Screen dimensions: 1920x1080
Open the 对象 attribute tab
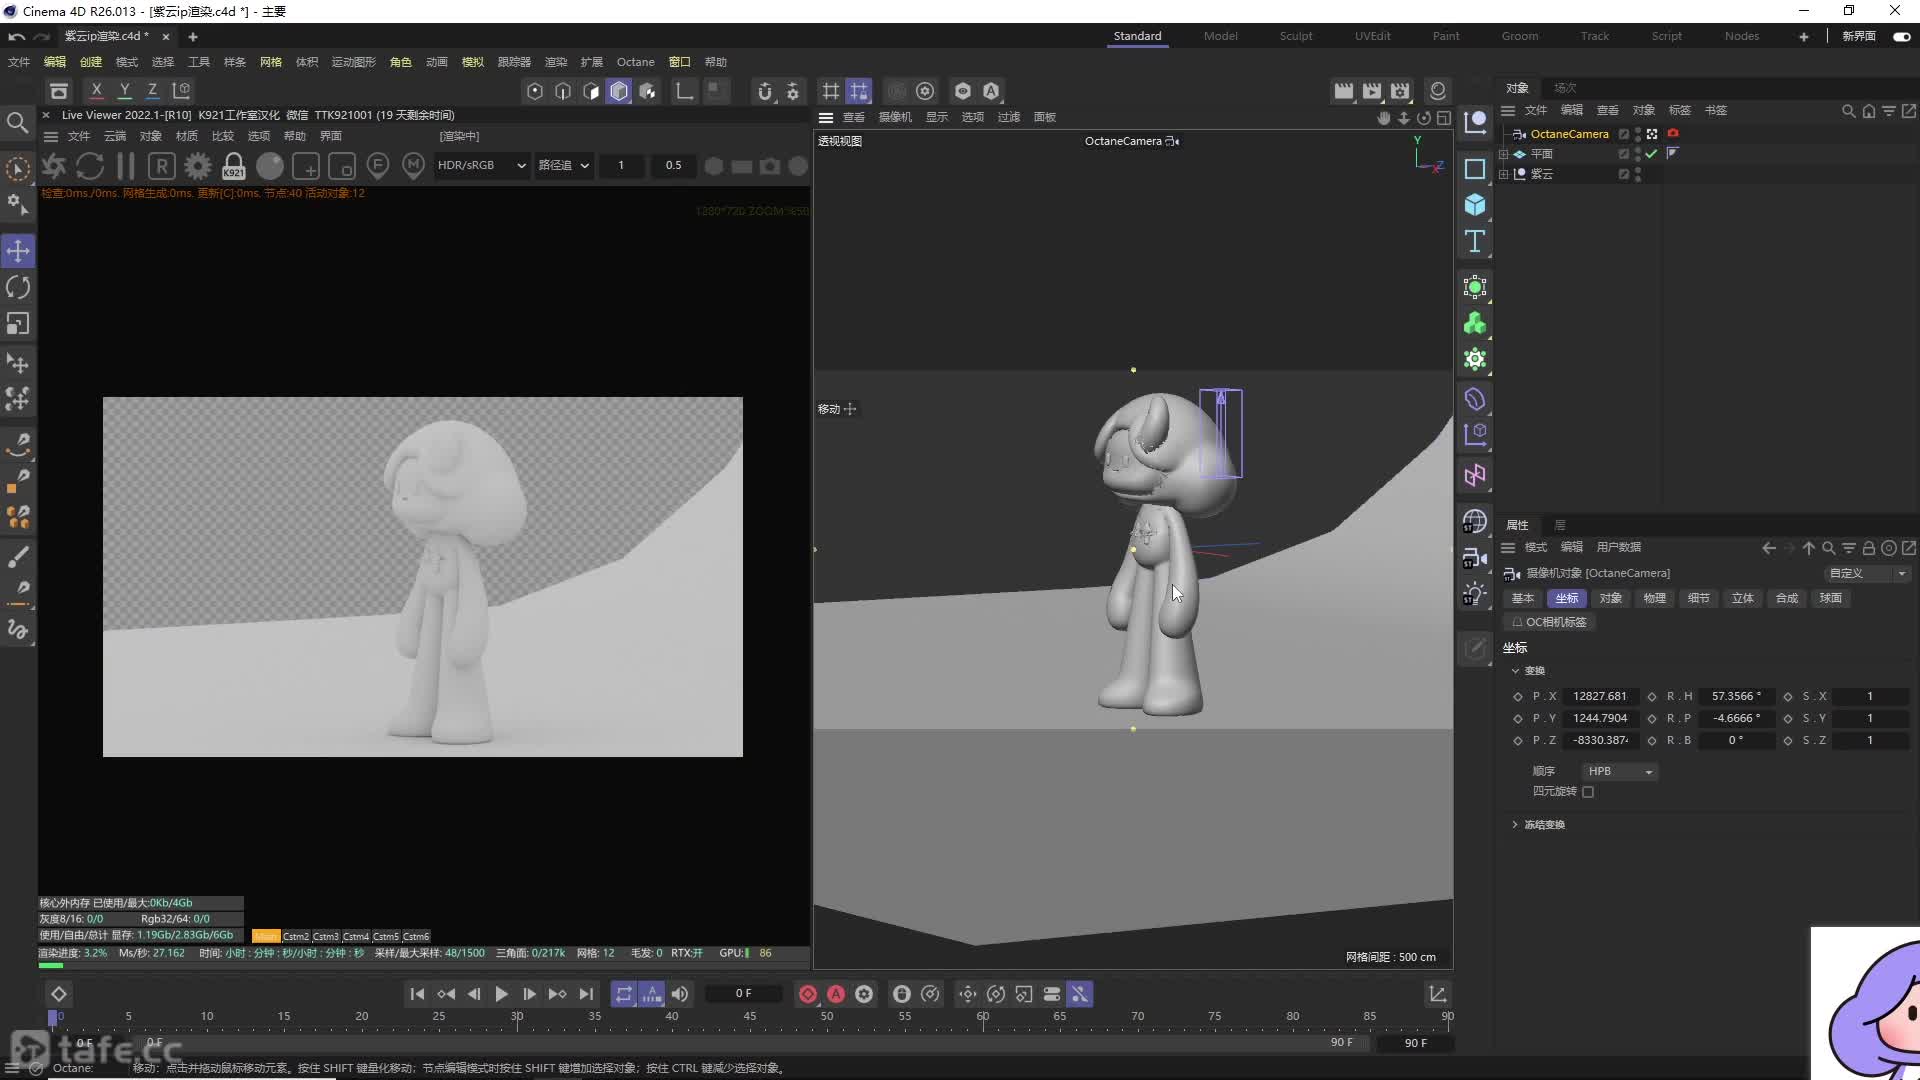pyautogui.click(x=1611, y=598)
